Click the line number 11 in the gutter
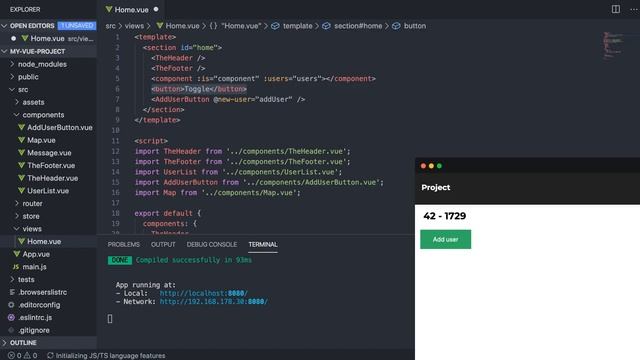The image size is (640, 360). (116, 141)
